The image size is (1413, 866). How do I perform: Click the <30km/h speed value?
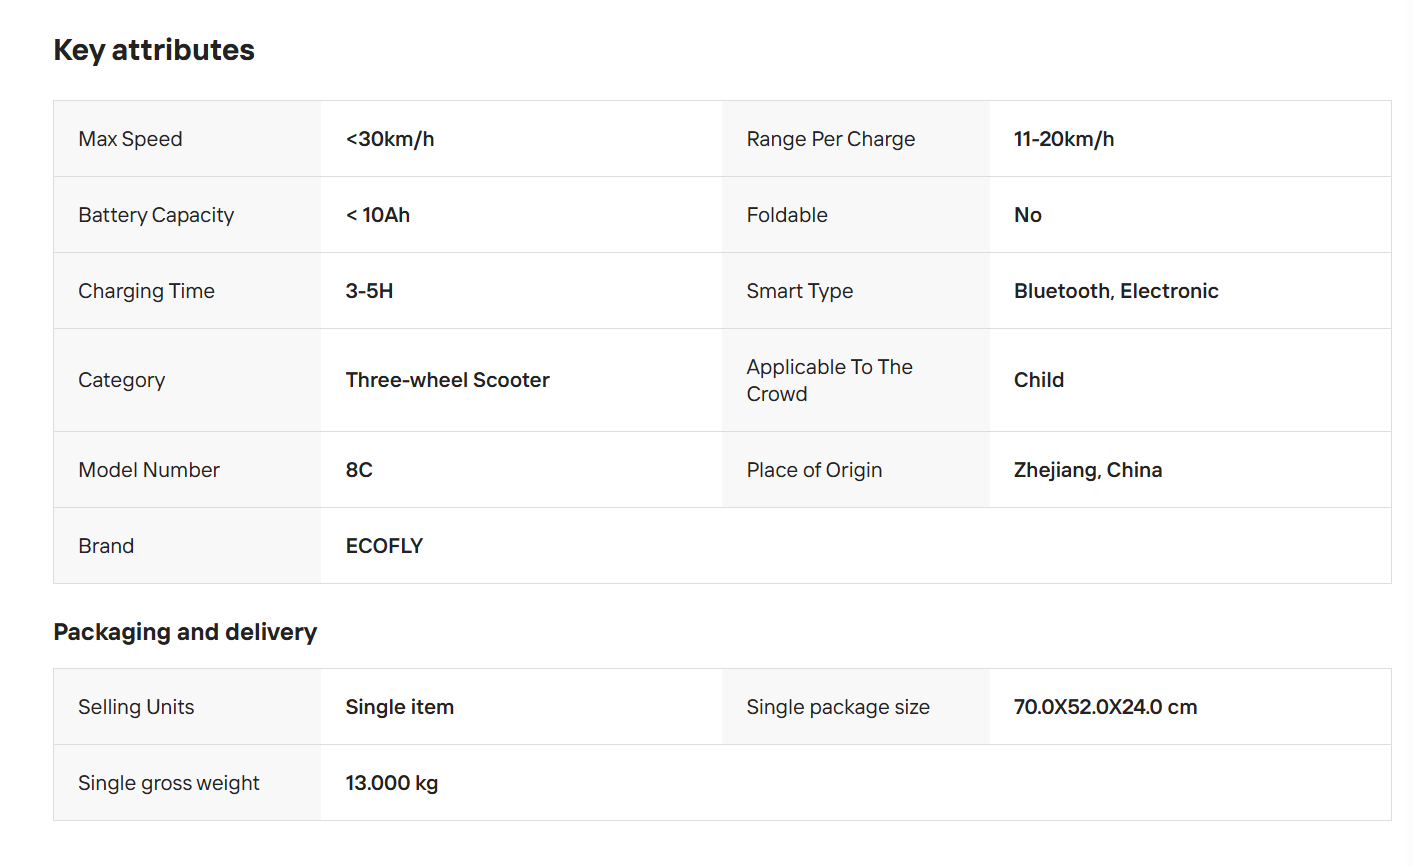tap(390, 139)
